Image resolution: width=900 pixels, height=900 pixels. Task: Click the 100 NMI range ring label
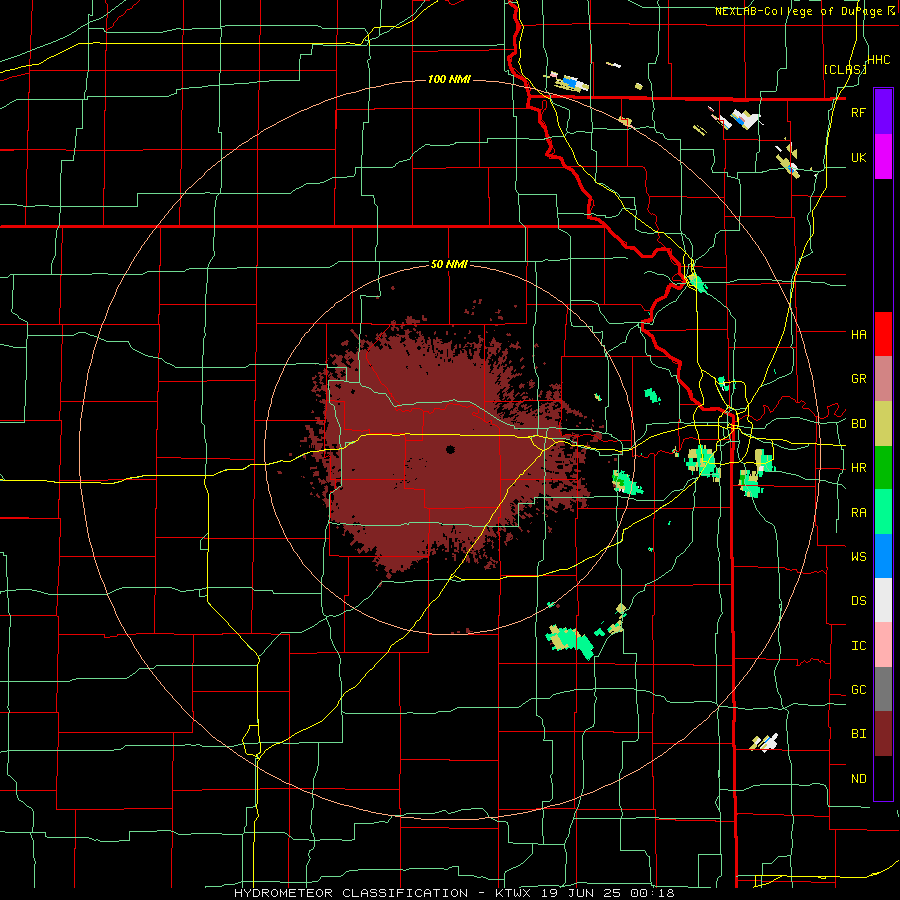pos(449,79)
